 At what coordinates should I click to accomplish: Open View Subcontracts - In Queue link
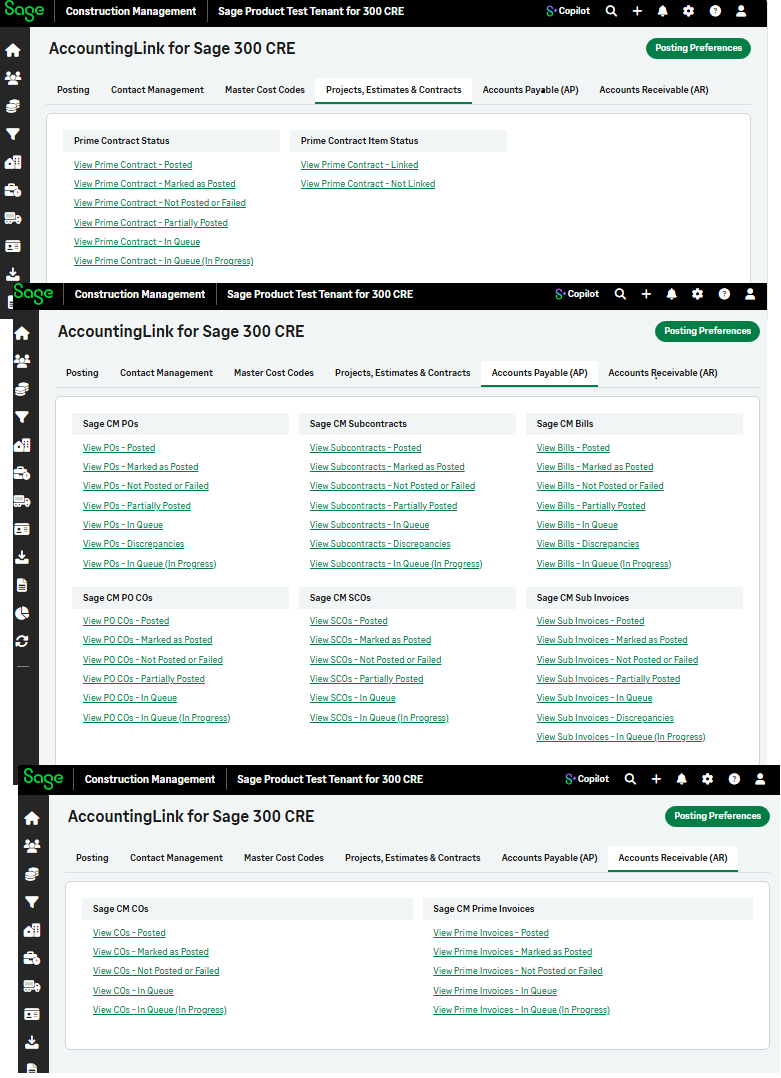[369, 525]
